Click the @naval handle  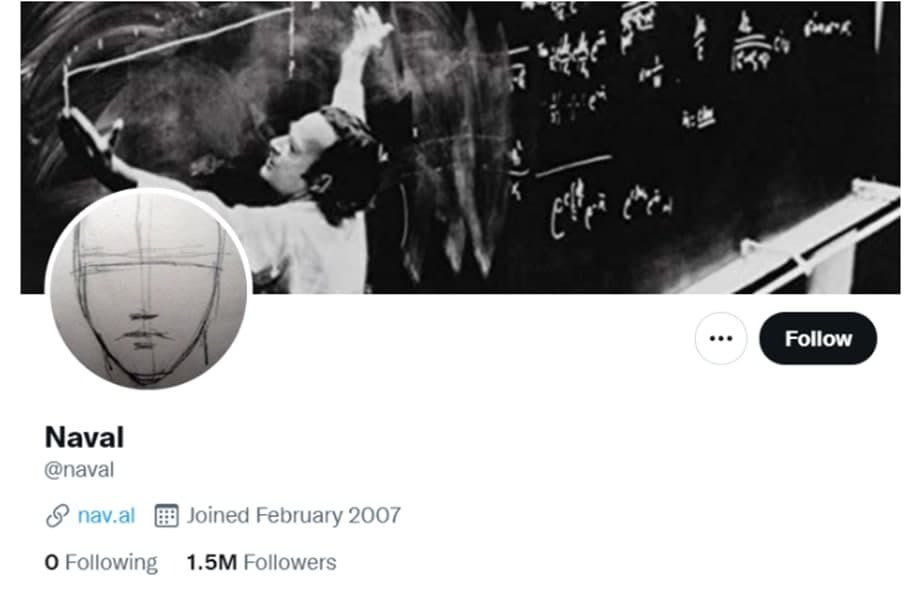click(x=79, y=470)
